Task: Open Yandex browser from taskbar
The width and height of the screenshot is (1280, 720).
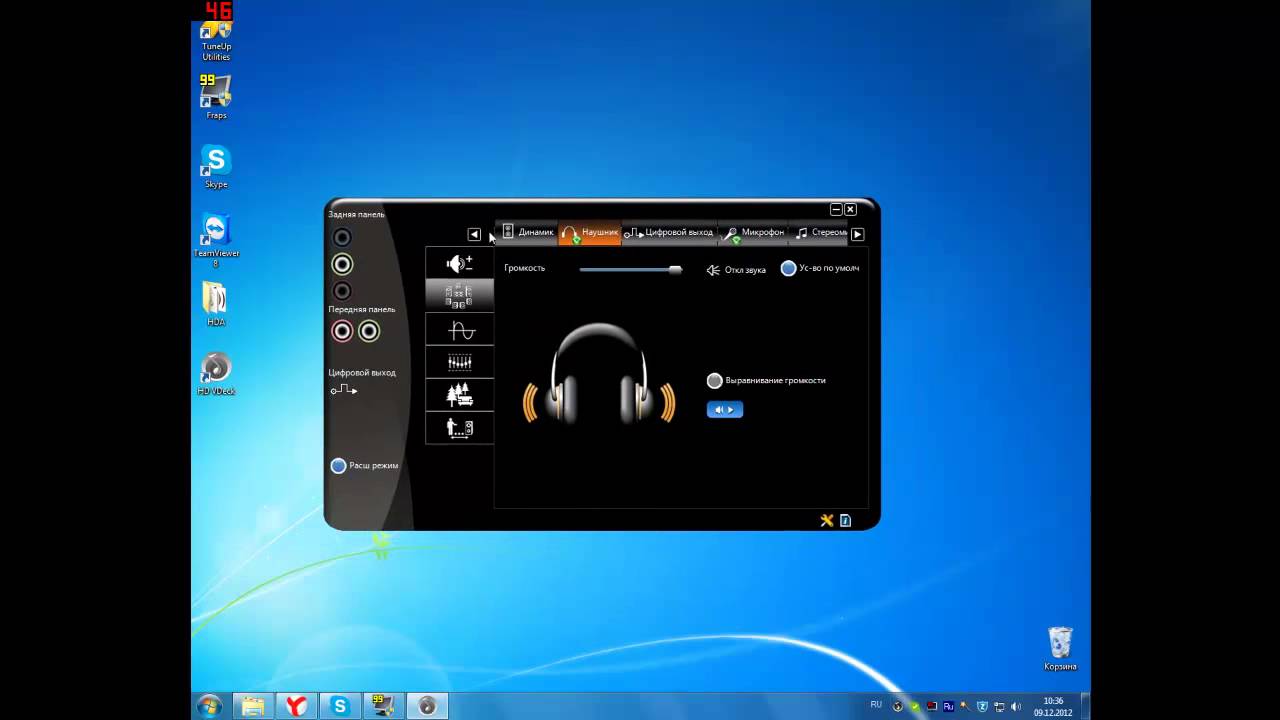Action: (x=296, y=706)
